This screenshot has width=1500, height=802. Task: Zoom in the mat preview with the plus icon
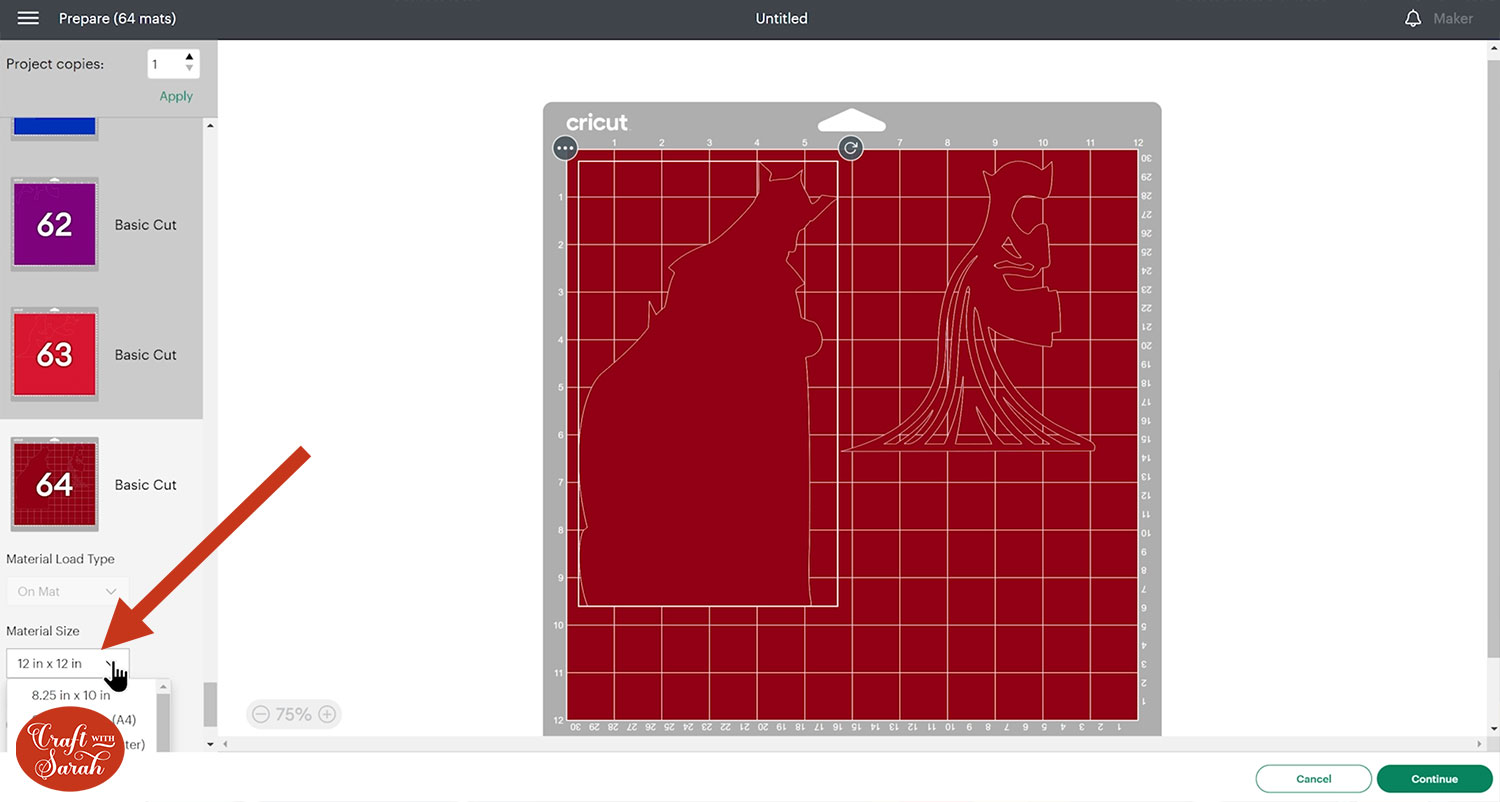(327, 714)
